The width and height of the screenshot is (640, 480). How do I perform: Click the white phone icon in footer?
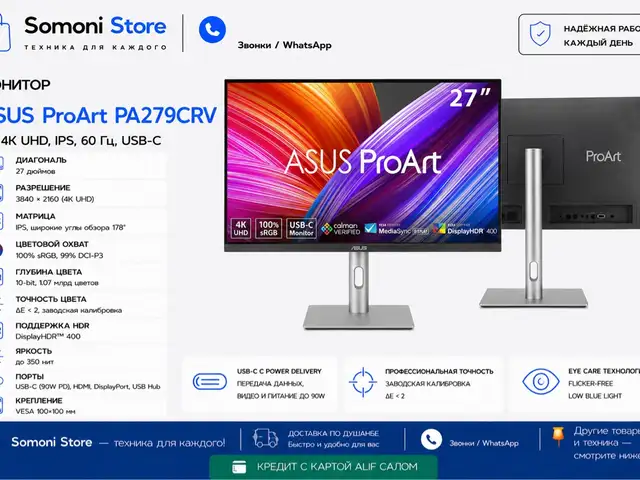[431, 439]
